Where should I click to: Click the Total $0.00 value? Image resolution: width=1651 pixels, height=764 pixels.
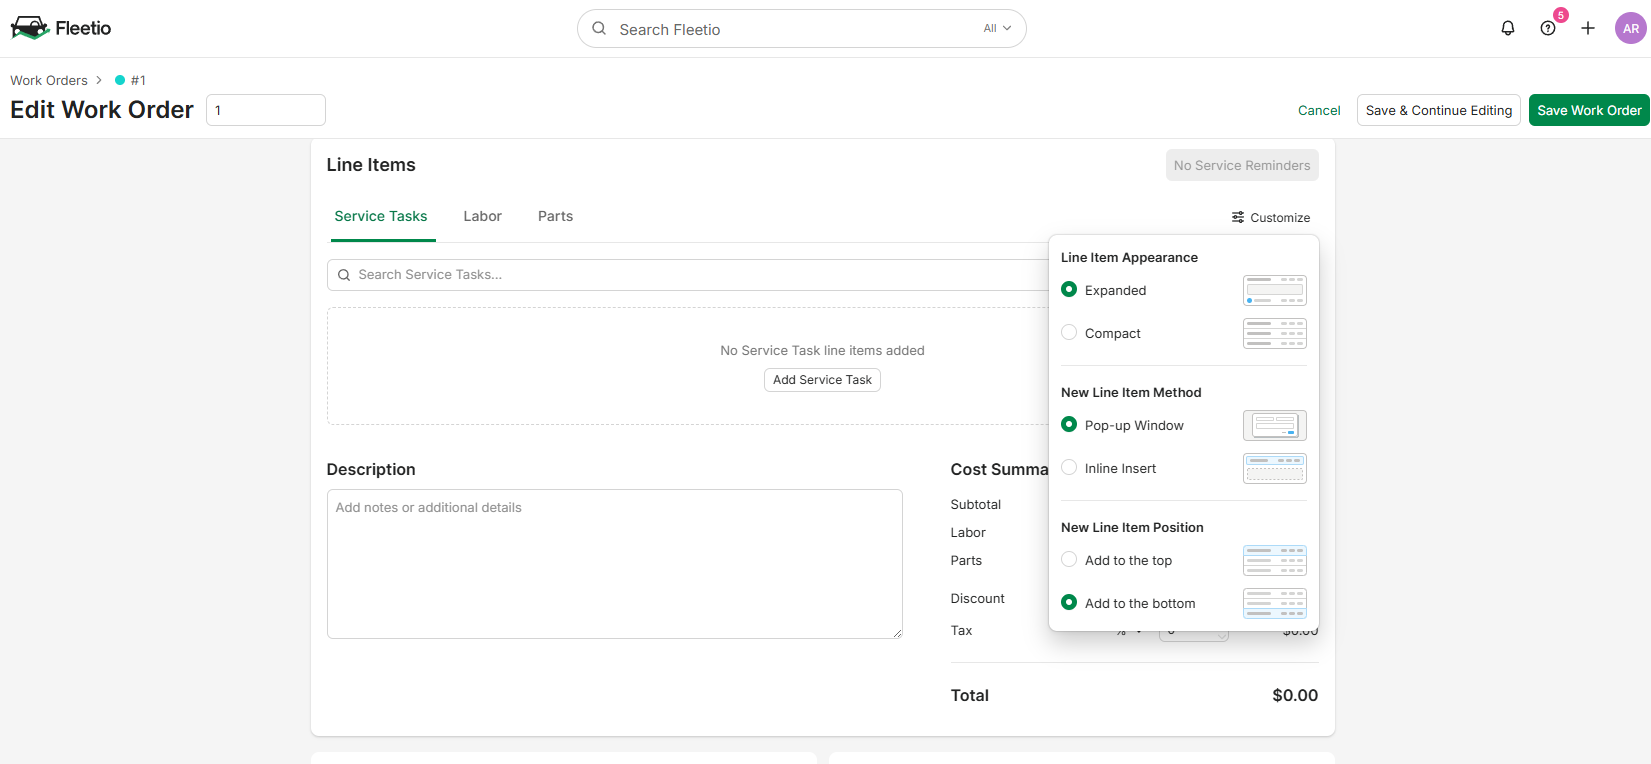tap(1295, 695)
